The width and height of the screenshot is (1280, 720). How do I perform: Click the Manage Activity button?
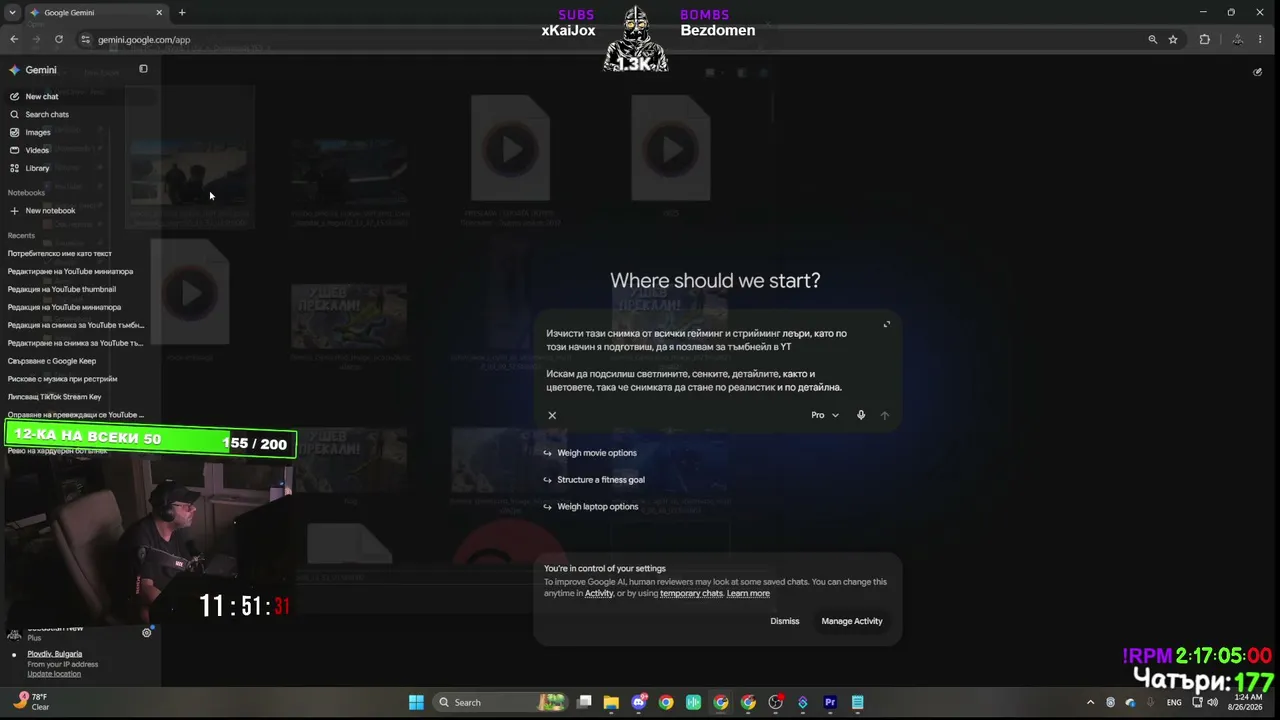coord(852,621)
